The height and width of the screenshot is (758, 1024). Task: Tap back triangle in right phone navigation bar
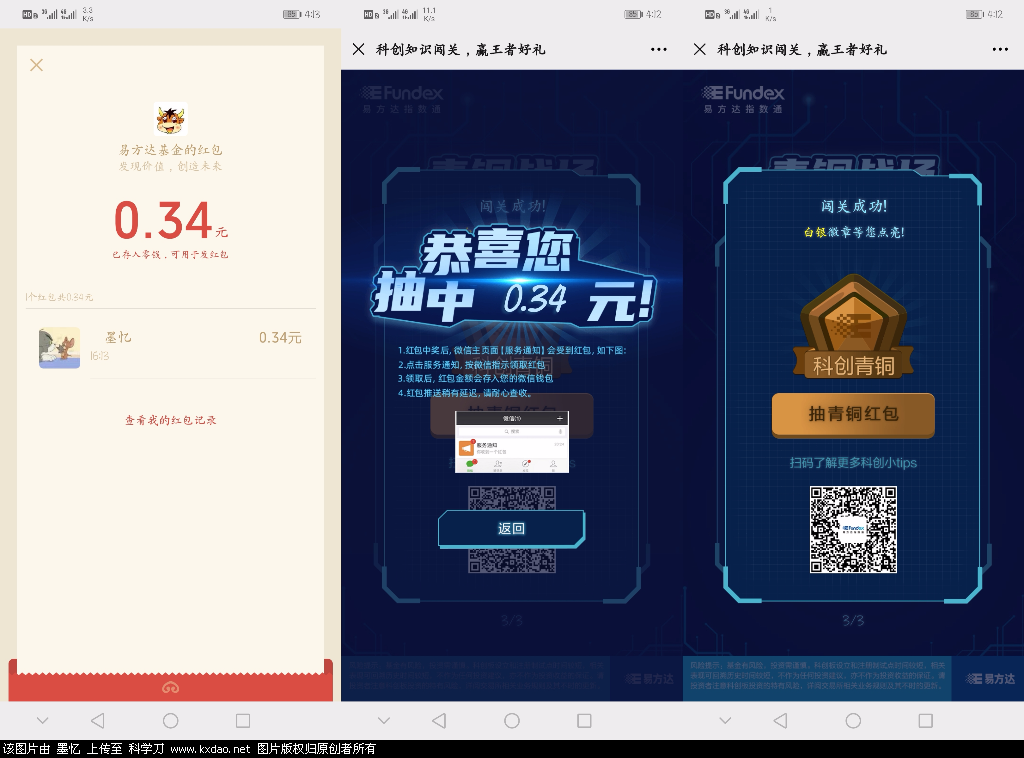coord(780,720)
